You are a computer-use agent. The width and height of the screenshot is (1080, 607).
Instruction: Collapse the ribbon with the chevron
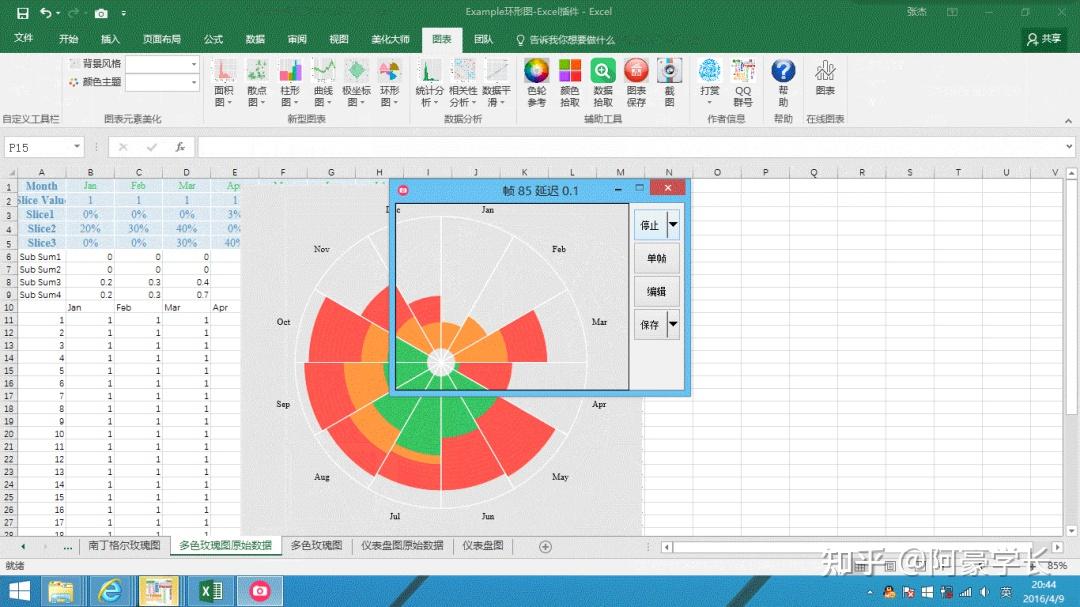[1068, 121]
